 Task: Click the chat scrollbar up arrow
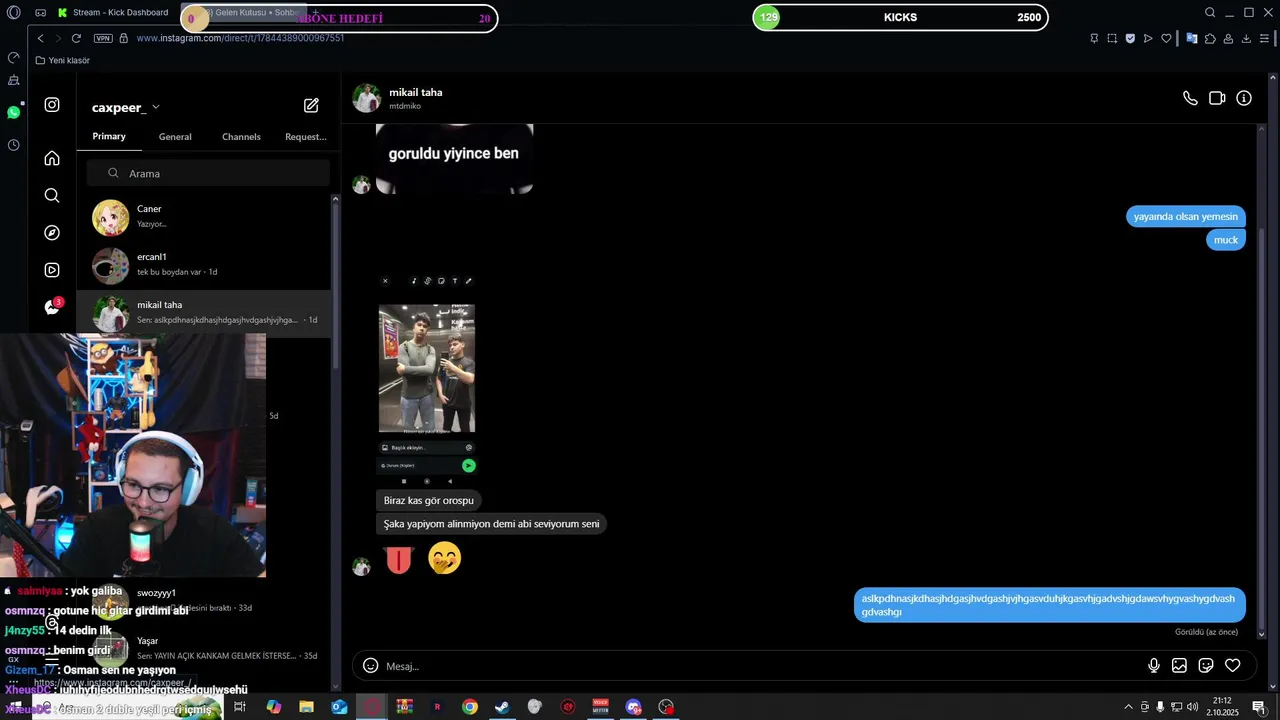[x=1261, y=129]
